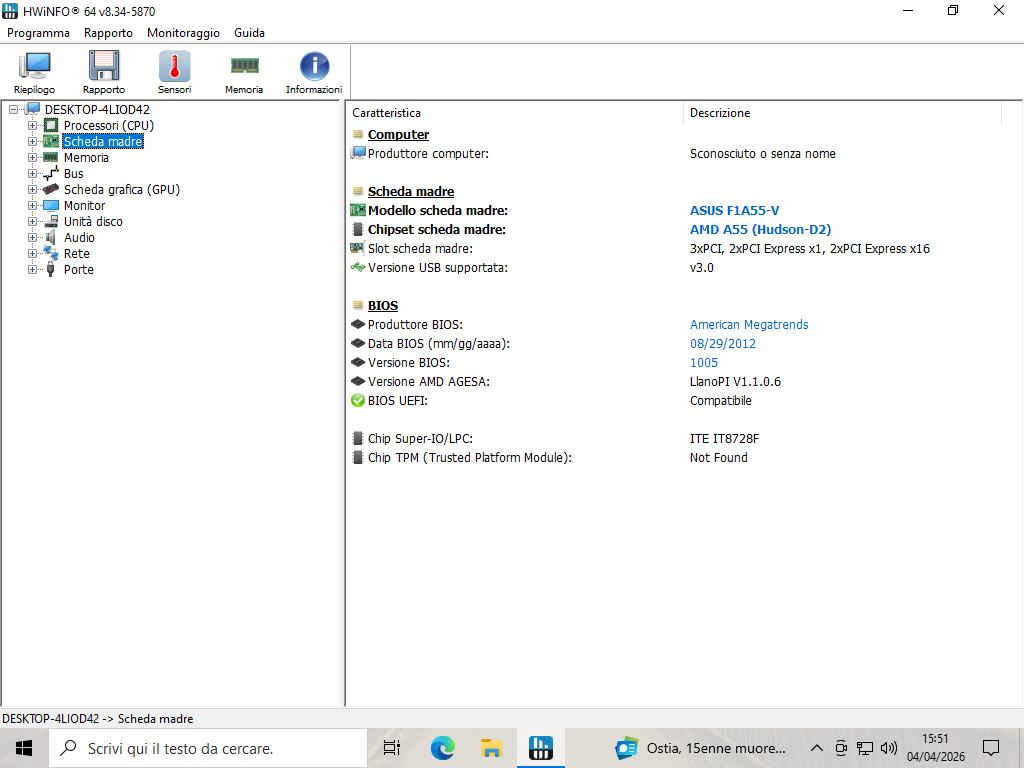Click the Unità disco drive icon
1024x768 pixels.
point(51,221)
